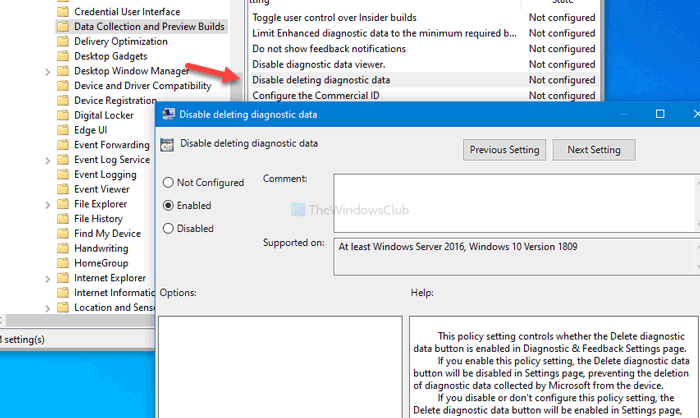Viewport: 700px width, 418px height.
Task: Expand the Internet Explorer tree node
Action: [47, 279]
